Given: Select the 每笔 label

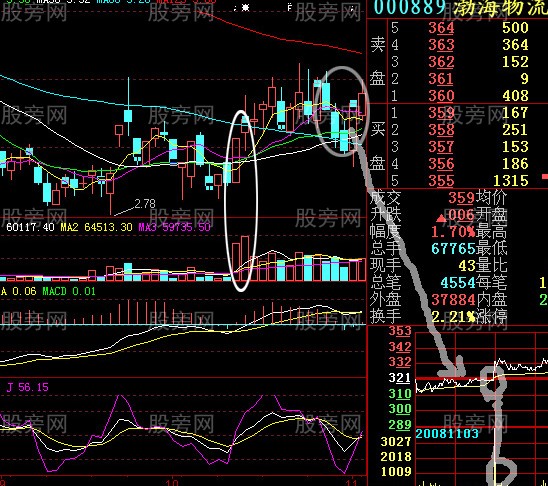Looking at the screenshot, I should coord(491,283).
